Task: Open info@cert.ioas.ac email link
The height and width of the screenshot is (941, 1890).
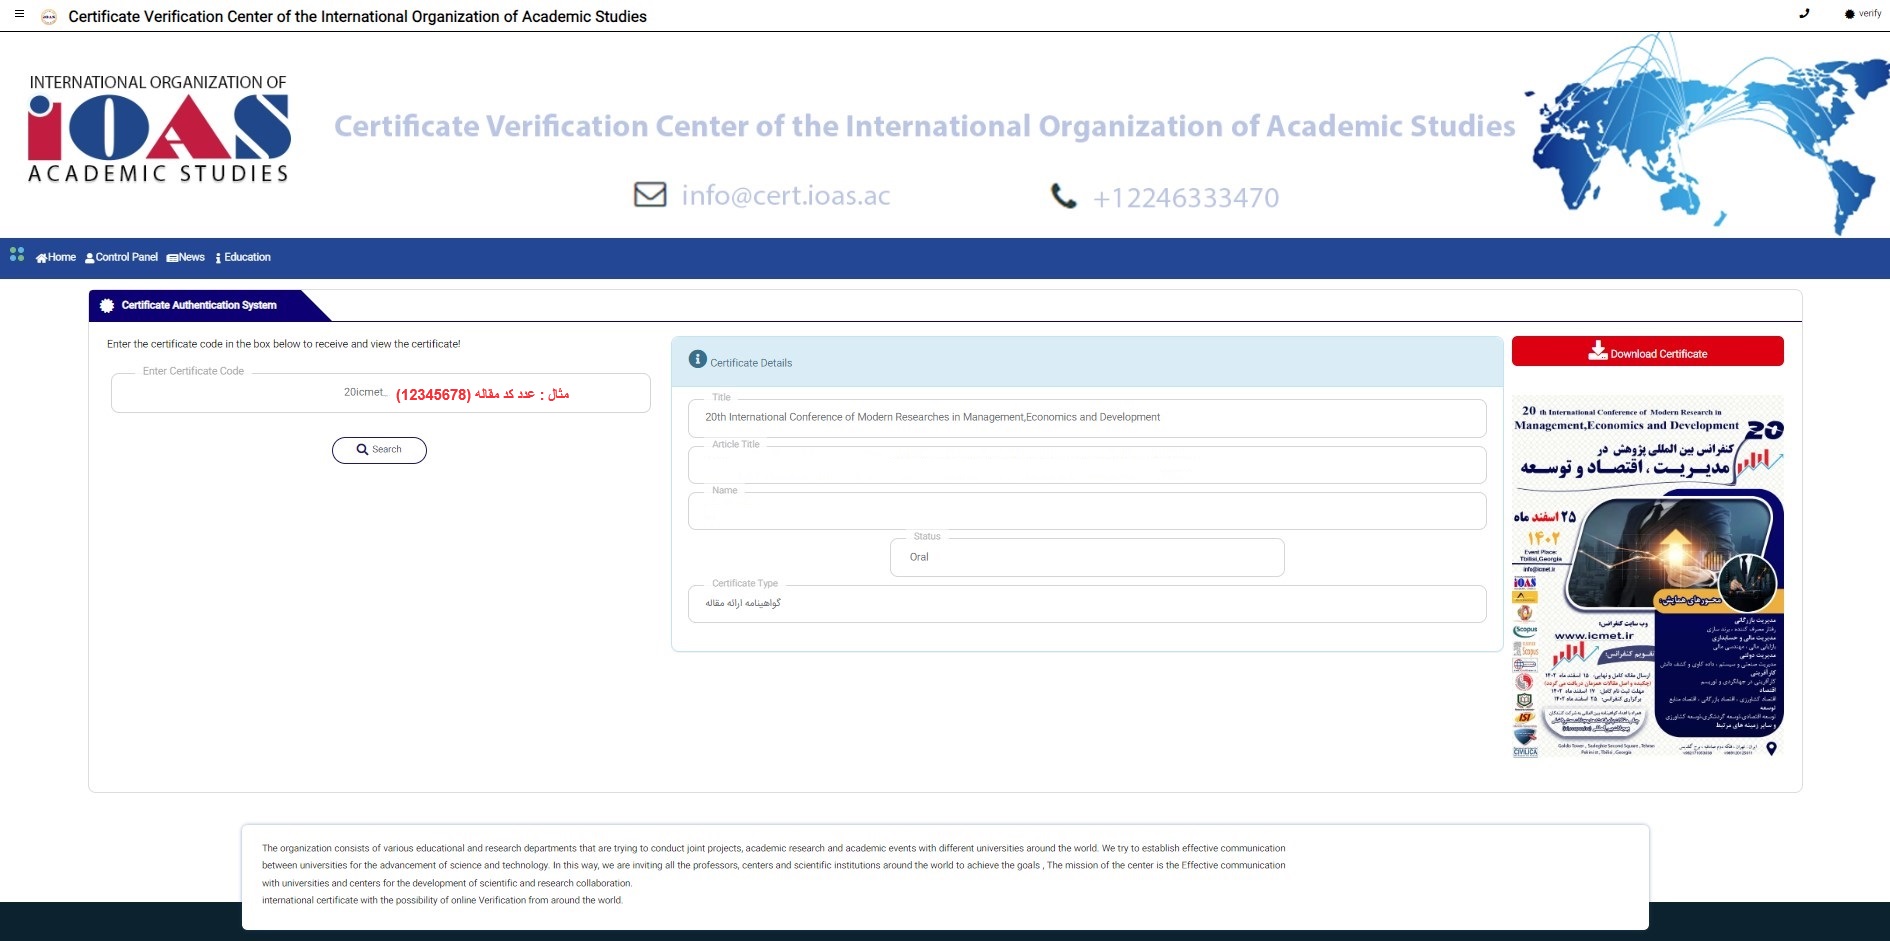Action: click(x=786, y=195)
